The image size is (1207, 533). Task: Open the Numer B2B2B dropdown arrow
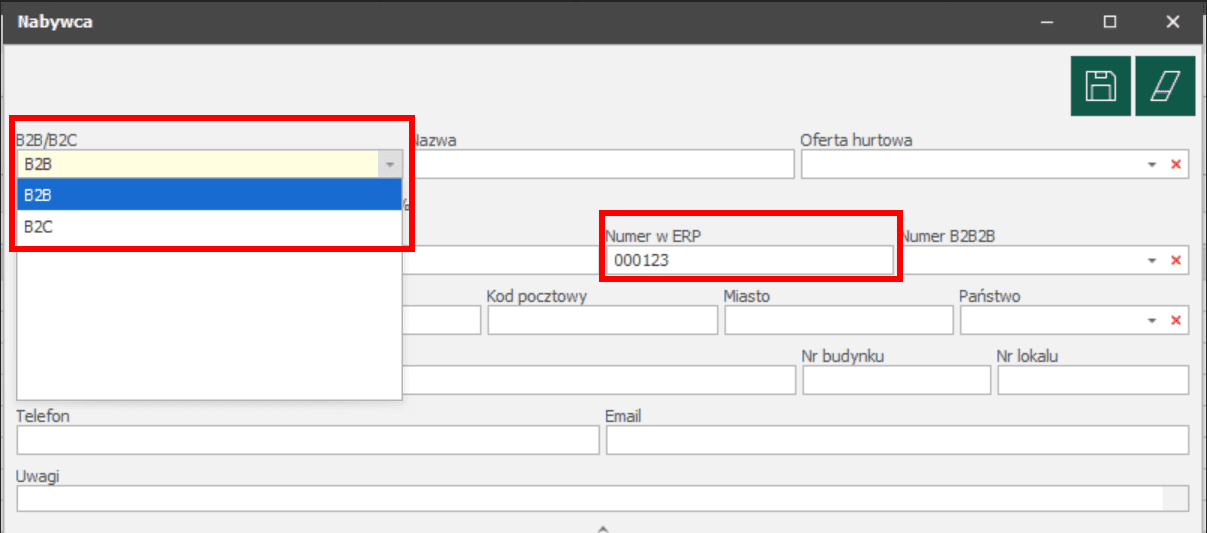point(1152,261)
